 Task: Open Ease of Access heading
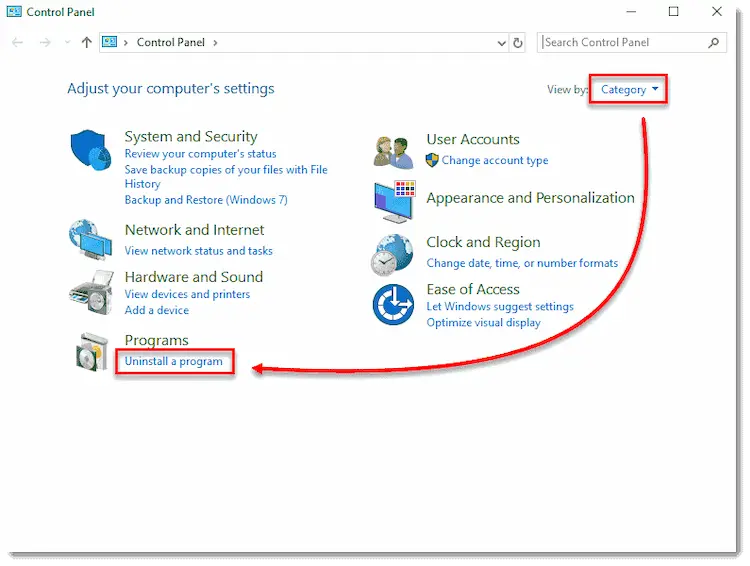(473, 289)
